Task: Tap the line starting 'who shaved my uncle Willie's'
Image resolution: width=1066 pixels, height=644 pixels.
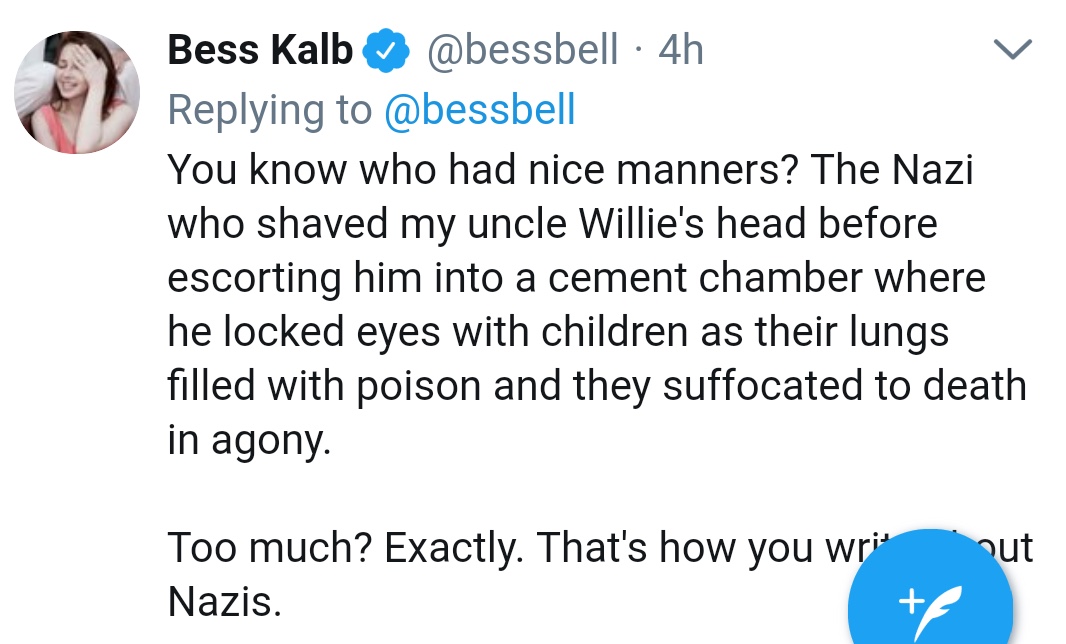Action: 552,224
